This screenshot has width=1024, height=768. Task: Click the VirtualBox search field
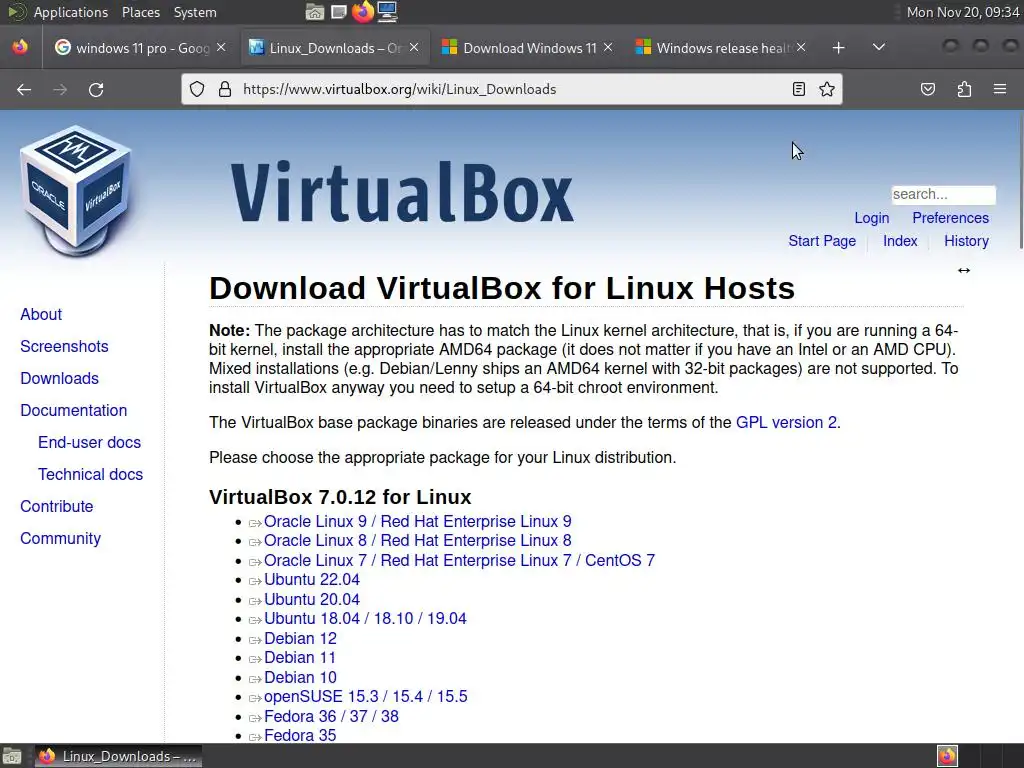pos(944,195)
